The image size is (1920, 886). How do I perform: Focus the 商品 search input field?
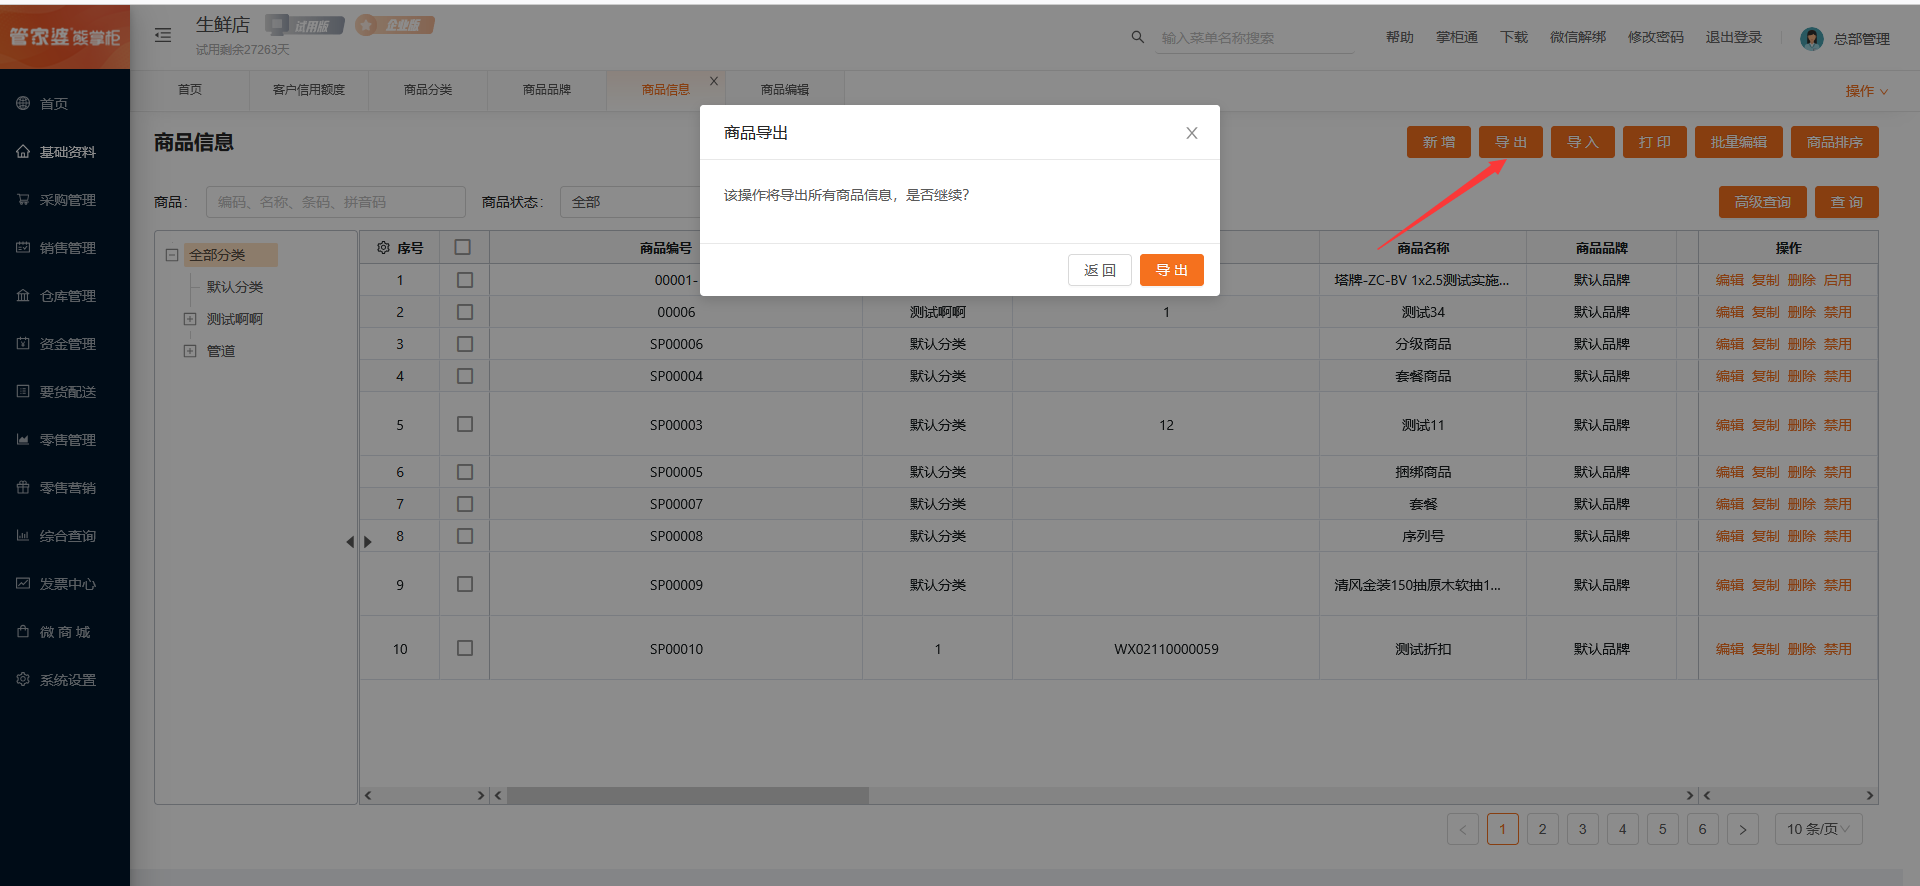(x=336, y=202)
